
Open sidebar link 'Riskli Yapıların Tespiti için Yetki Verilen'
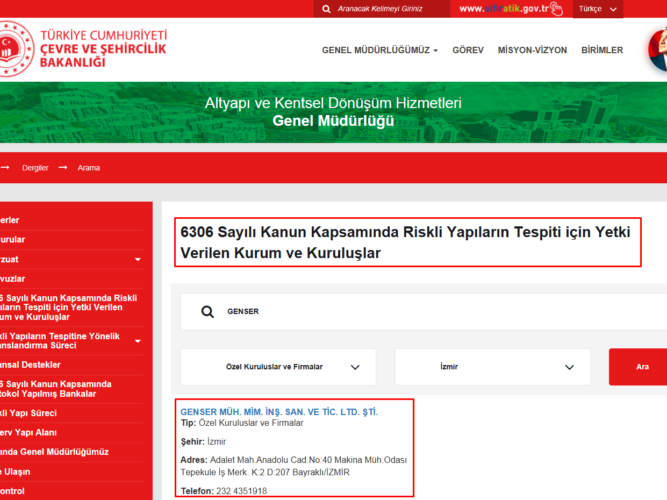point(68,307)
